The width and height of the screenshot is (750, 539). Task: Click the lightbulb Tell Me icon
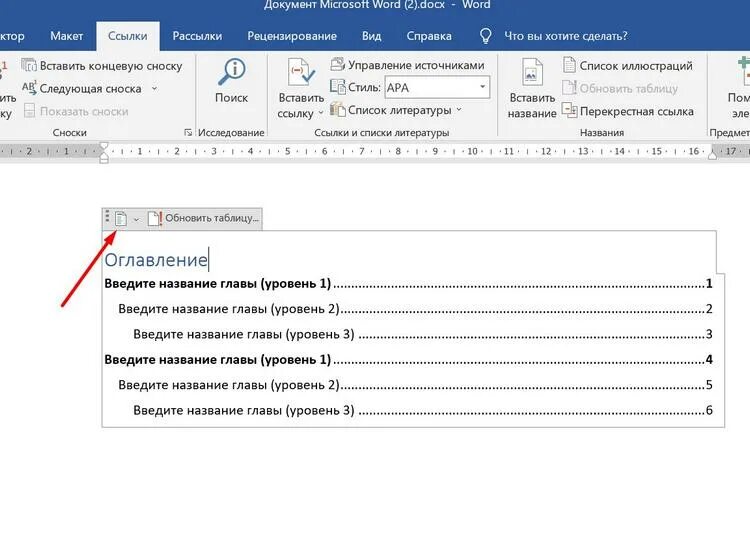pos(485,36)
